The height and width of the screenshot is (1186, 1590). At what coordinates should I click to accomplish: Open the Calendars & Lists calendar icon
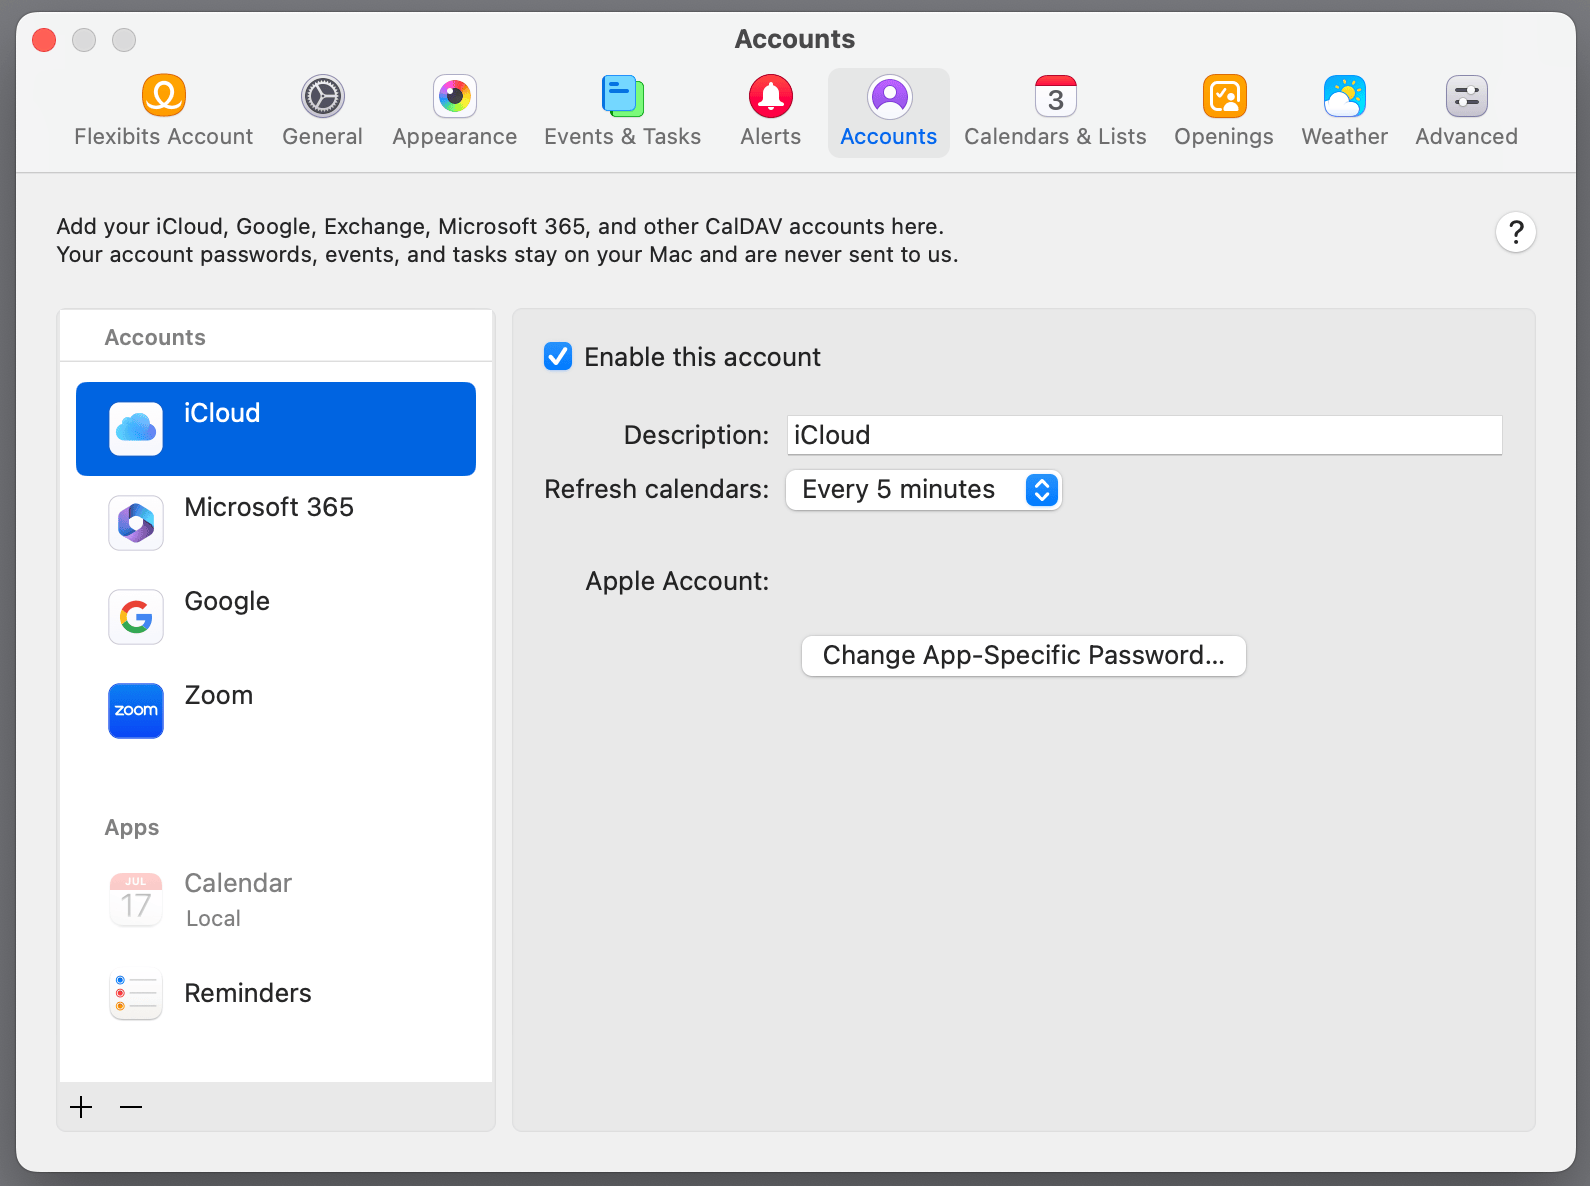1056,96
